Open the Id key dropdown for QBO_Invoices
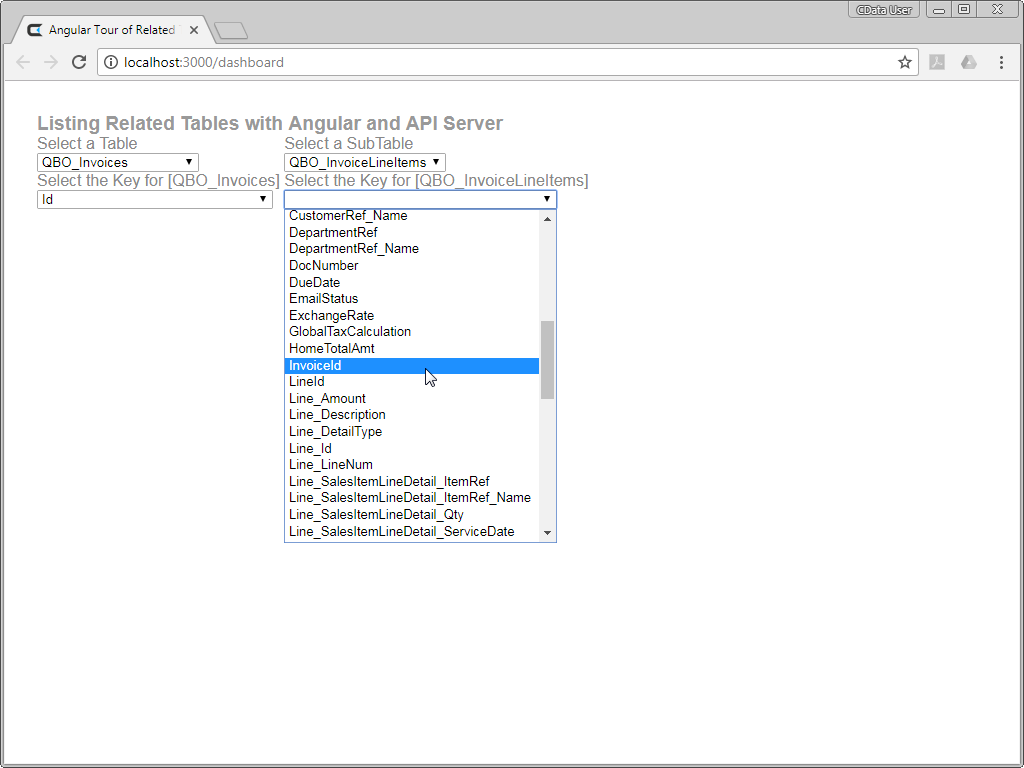This screenshot has width=1024, height=768. [154, 199]
